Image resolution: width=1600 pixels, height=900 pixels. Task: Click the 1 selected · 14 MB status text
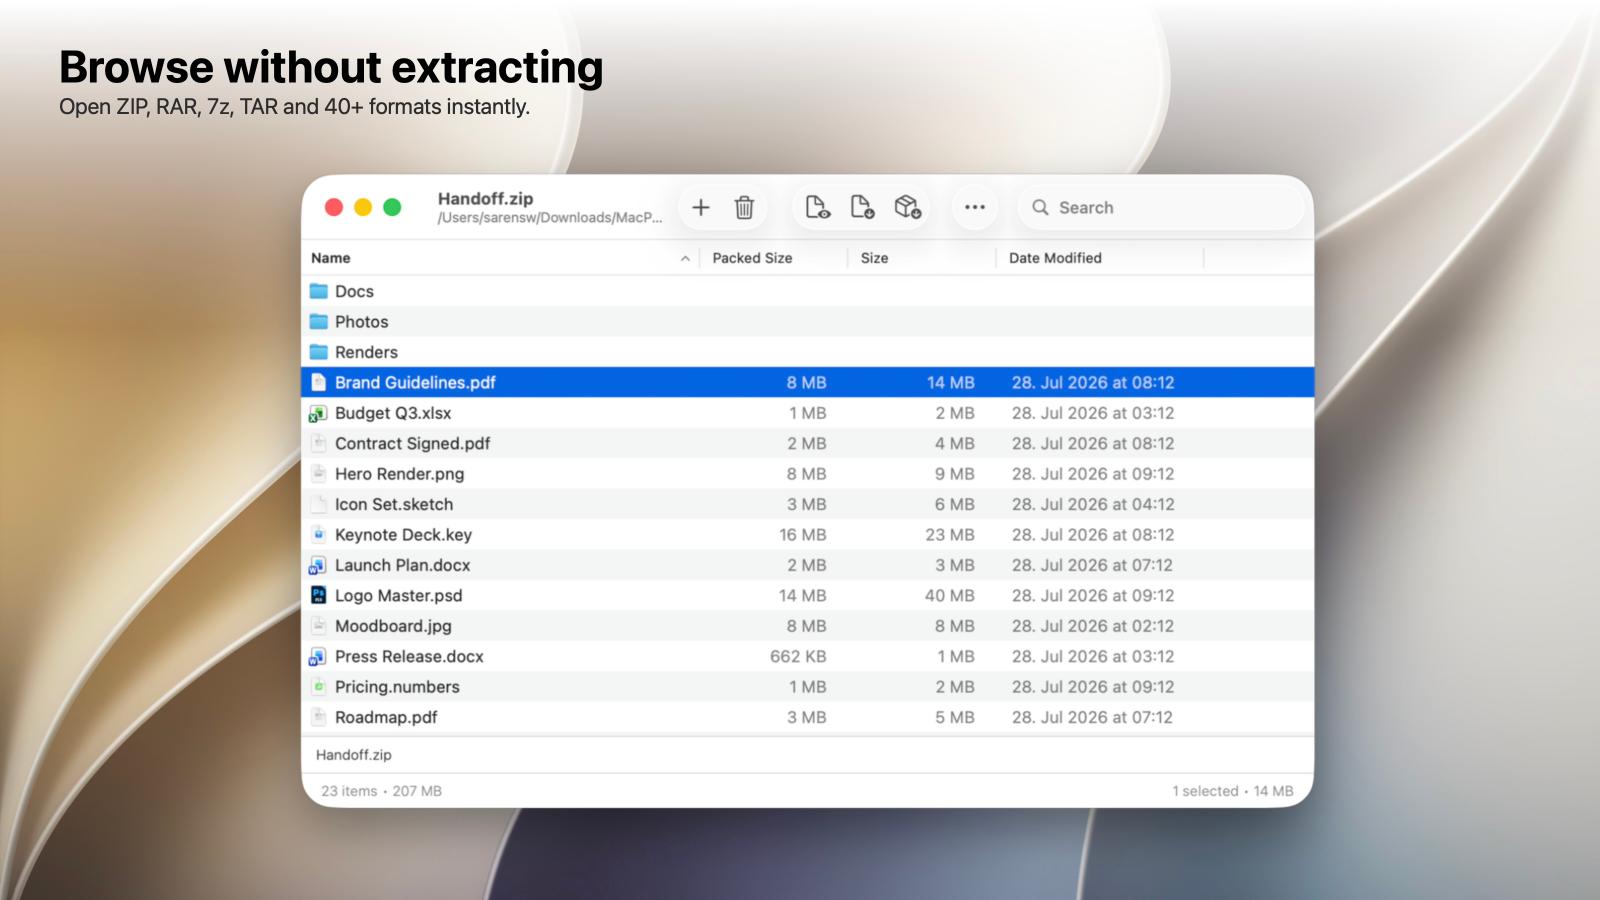[x=1233, y=791]
